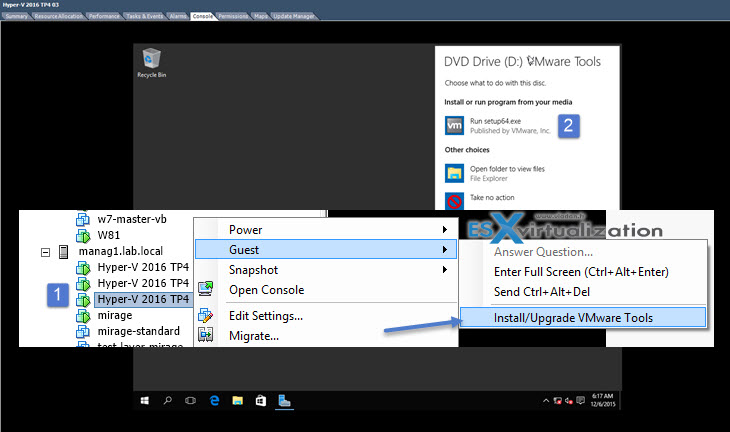
Task: Choose Power in the context menu
Action: coord(326,230)
